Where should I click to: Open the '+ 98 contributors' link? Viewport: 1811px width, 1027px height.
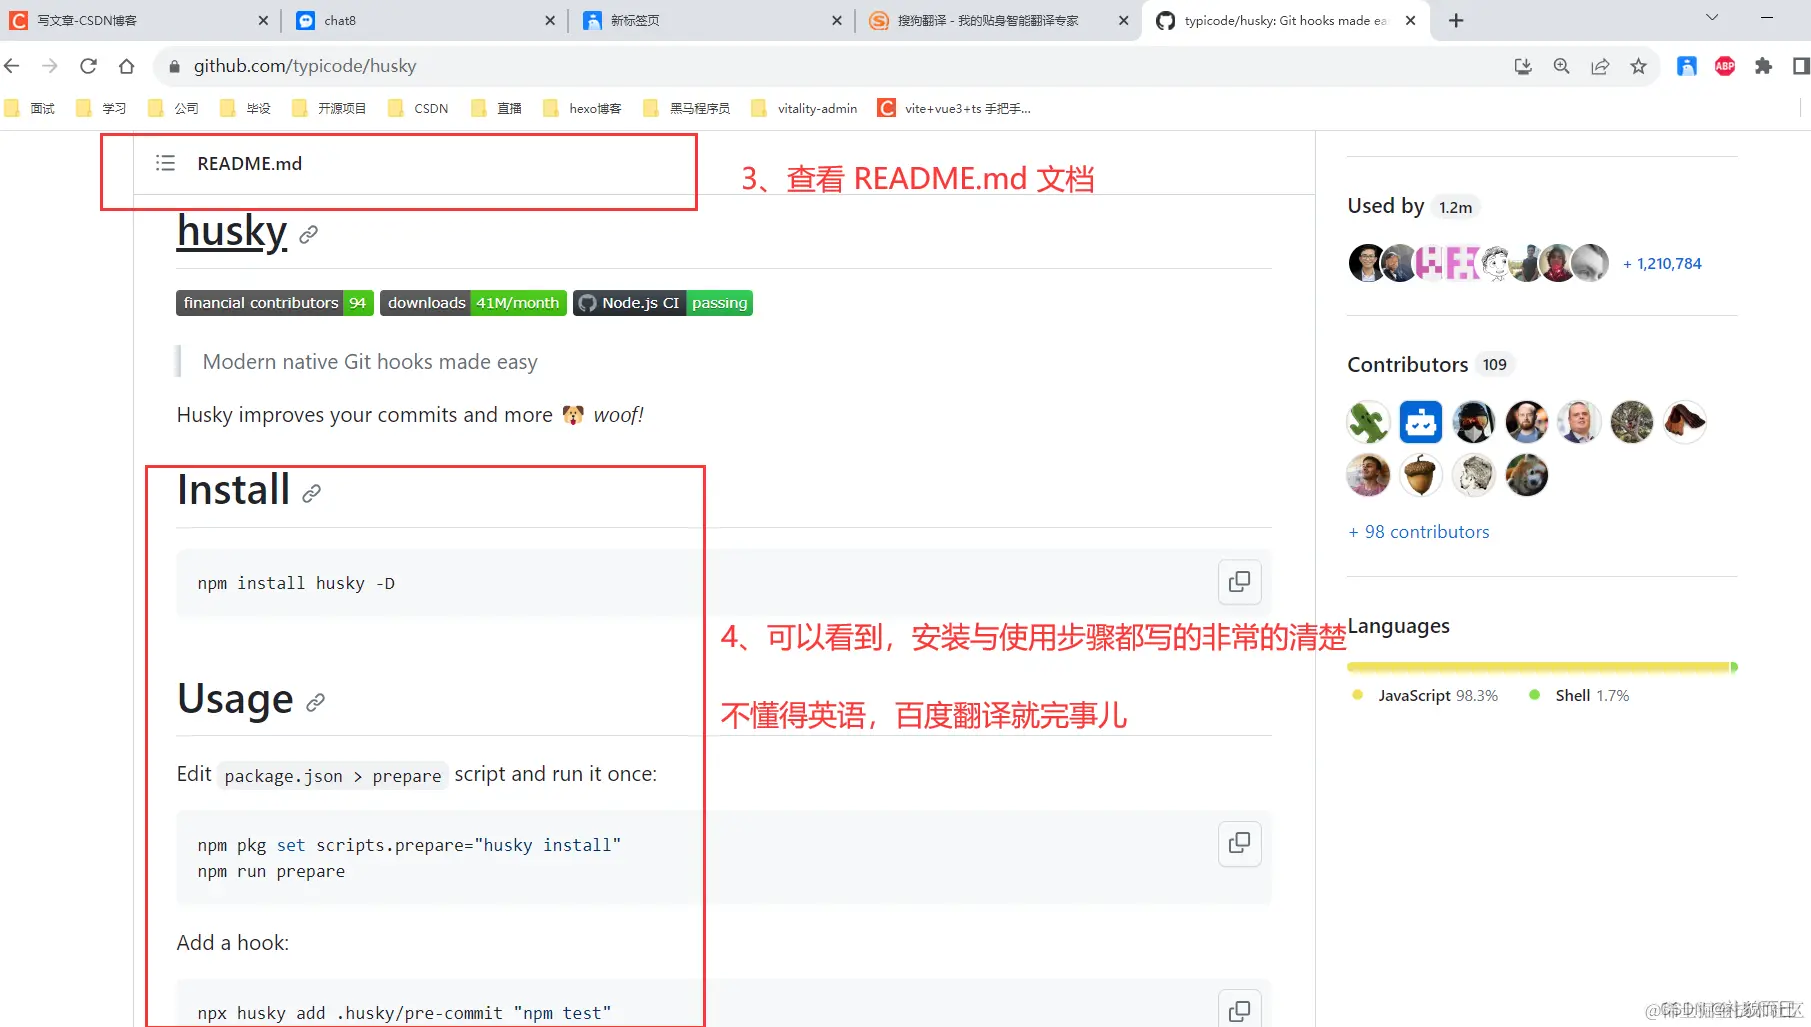tap(1418, 531)
